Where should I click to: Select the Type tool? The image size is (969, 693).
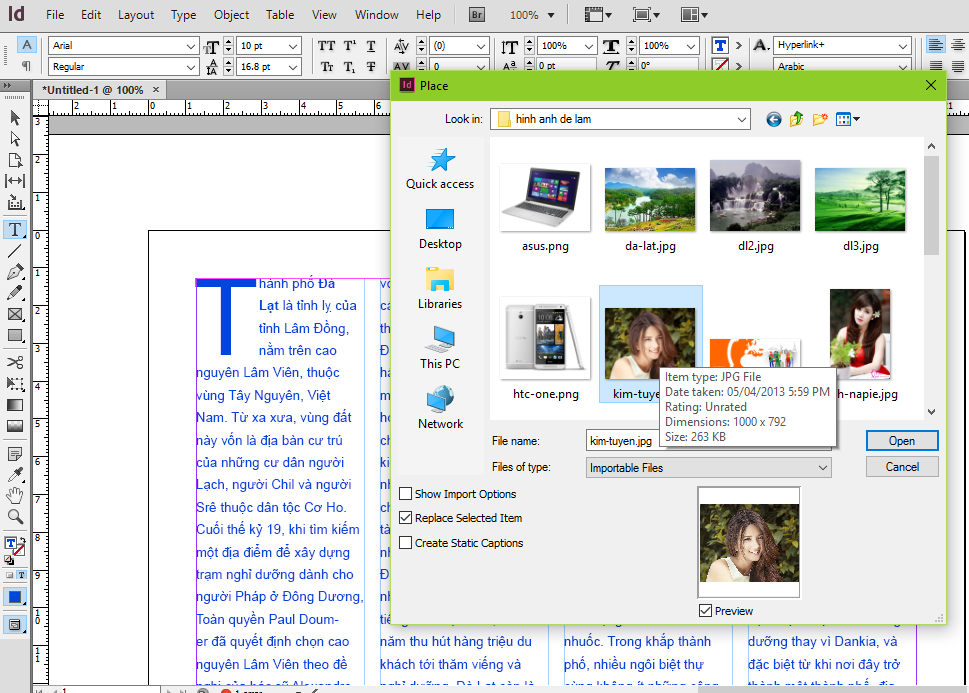tap(15, 229)
